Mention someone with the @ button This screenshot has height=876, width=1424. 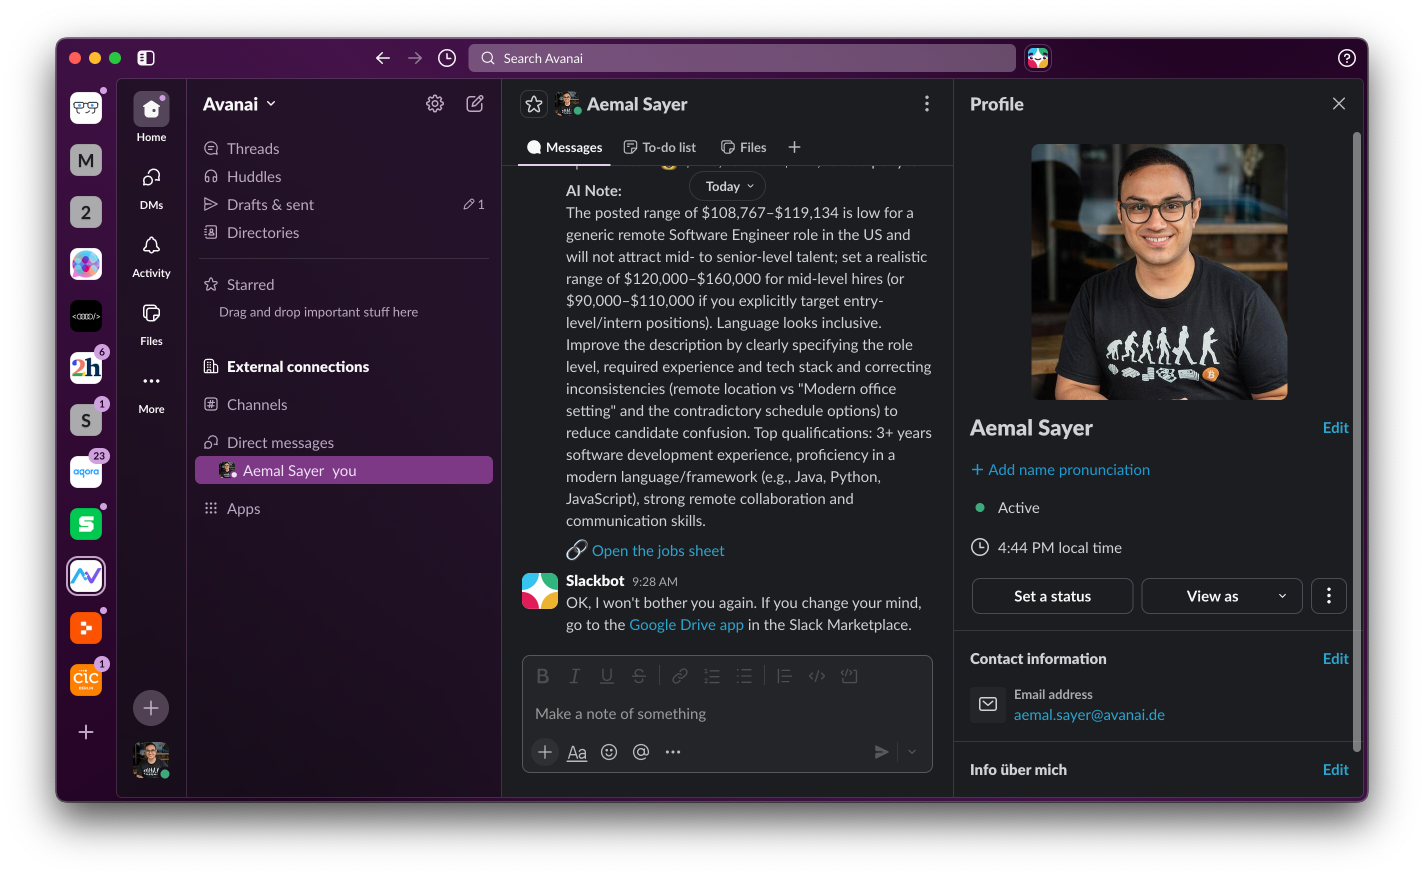coord(641,752)
